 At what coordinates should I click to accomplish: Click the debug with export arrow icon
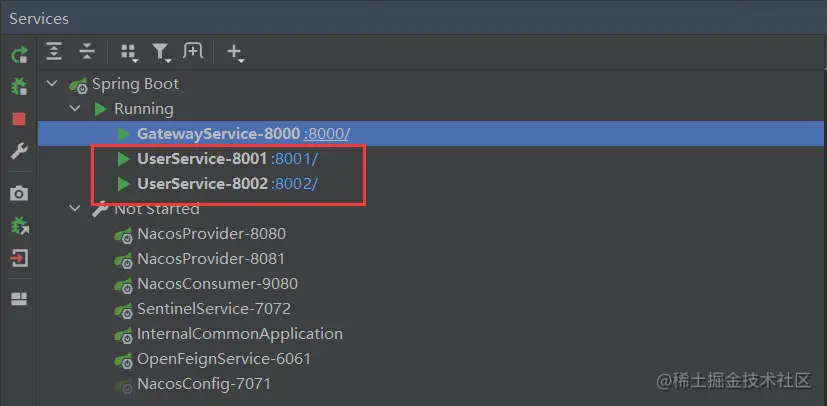[x=19, y=226]
